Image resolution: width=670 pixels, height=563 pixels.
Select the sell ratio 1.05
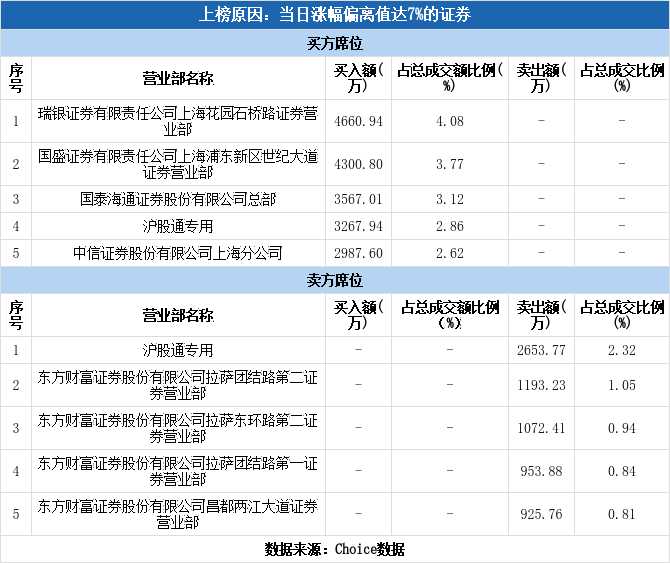(x=622, y=385)
